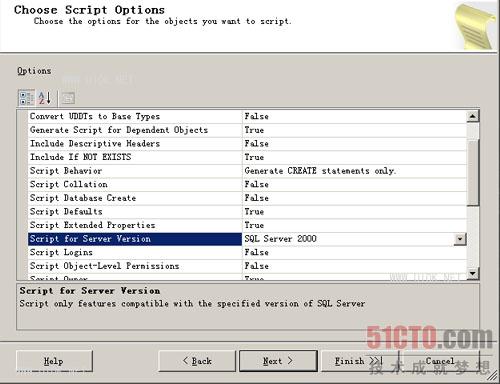Image resolution: width=500 pixels, height=384 pixels.
Task: Click False value of Include Descriptive Headers
Action: [x=355, y=144]
